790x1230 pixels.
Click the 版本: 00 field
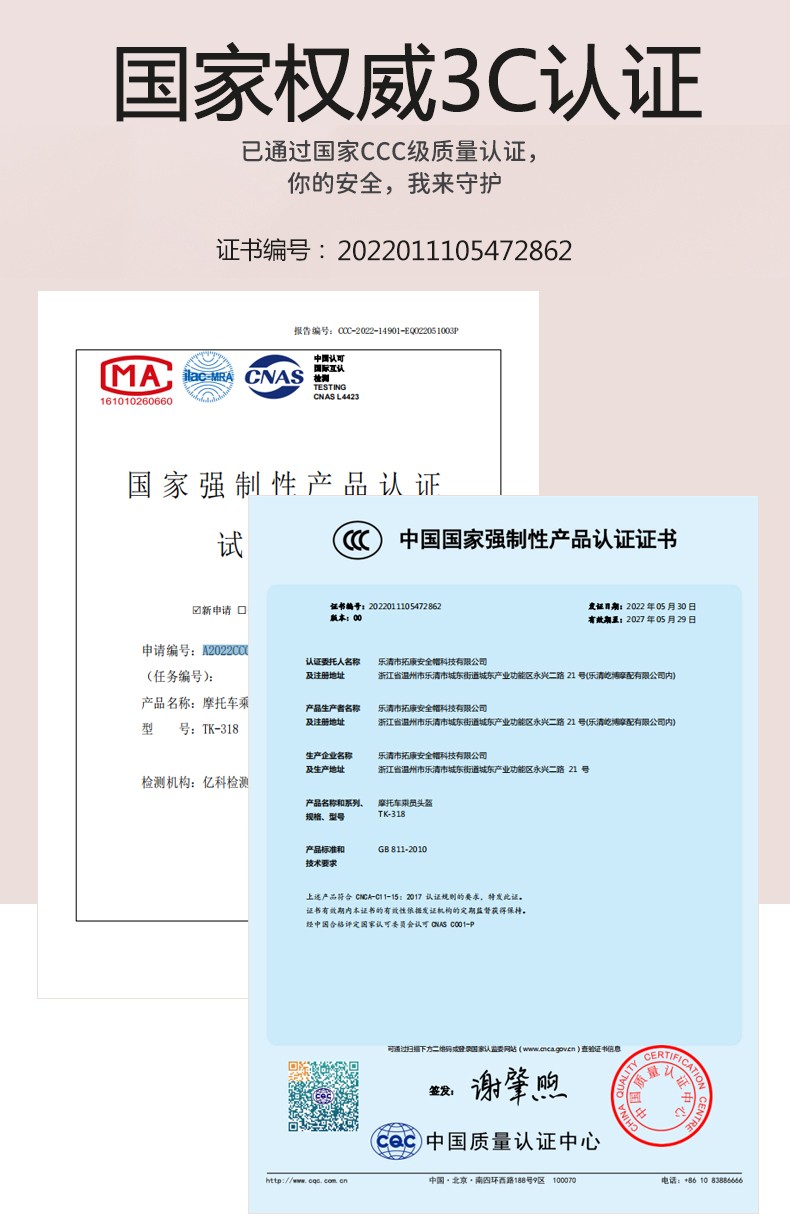[345, 618]
